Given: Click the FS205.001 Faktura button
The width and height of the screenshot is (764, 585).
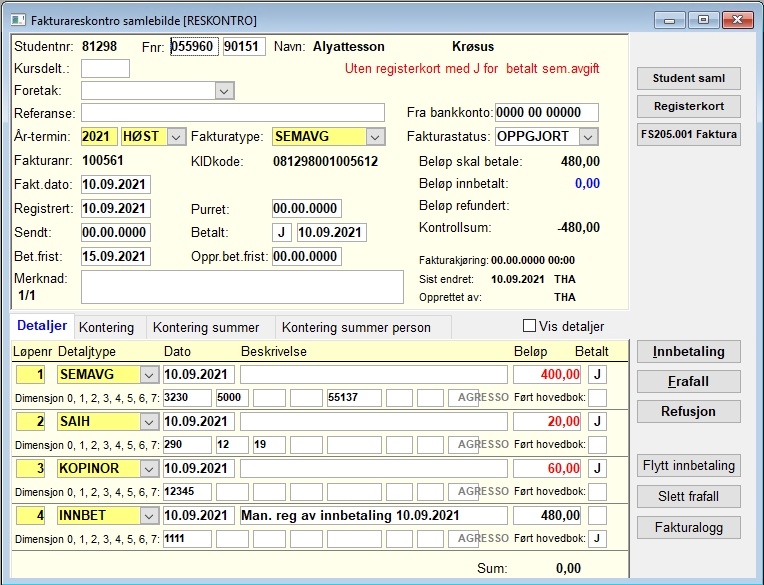Looking at the screenshot, I should (688, 134).
